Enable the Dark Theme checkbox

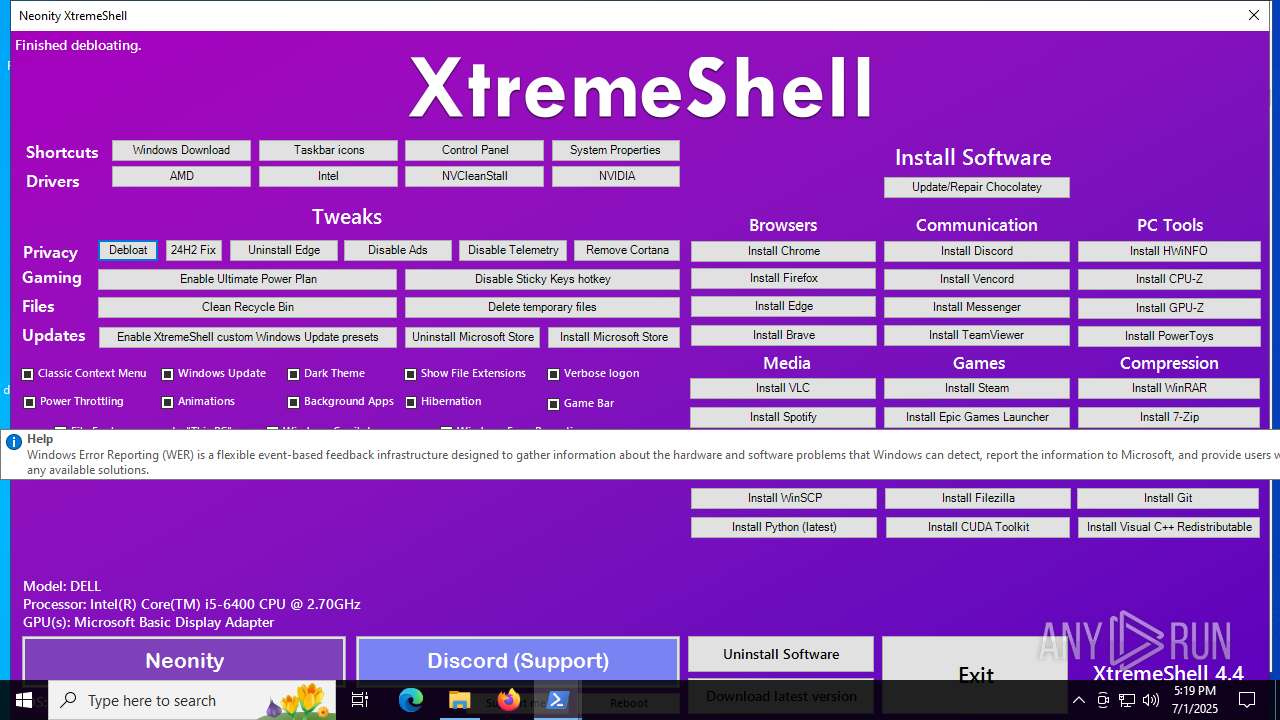[294, 374]
